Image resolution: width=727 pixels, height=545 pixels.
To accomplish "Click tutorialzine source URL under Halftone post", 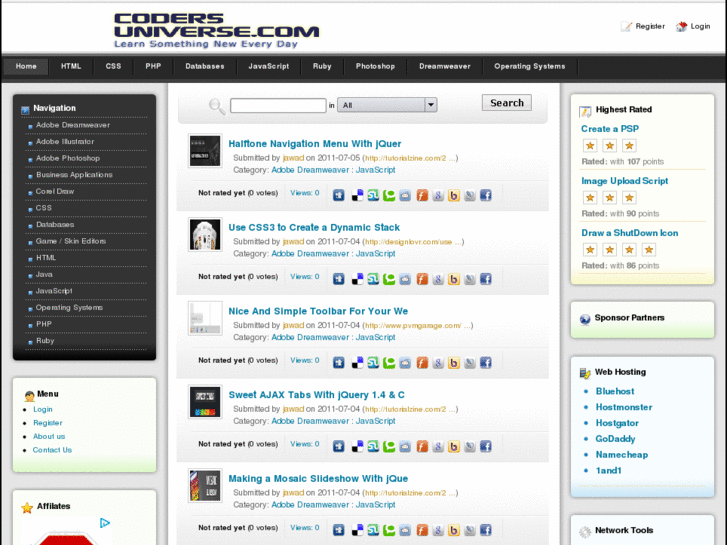I will click(410, 158).
